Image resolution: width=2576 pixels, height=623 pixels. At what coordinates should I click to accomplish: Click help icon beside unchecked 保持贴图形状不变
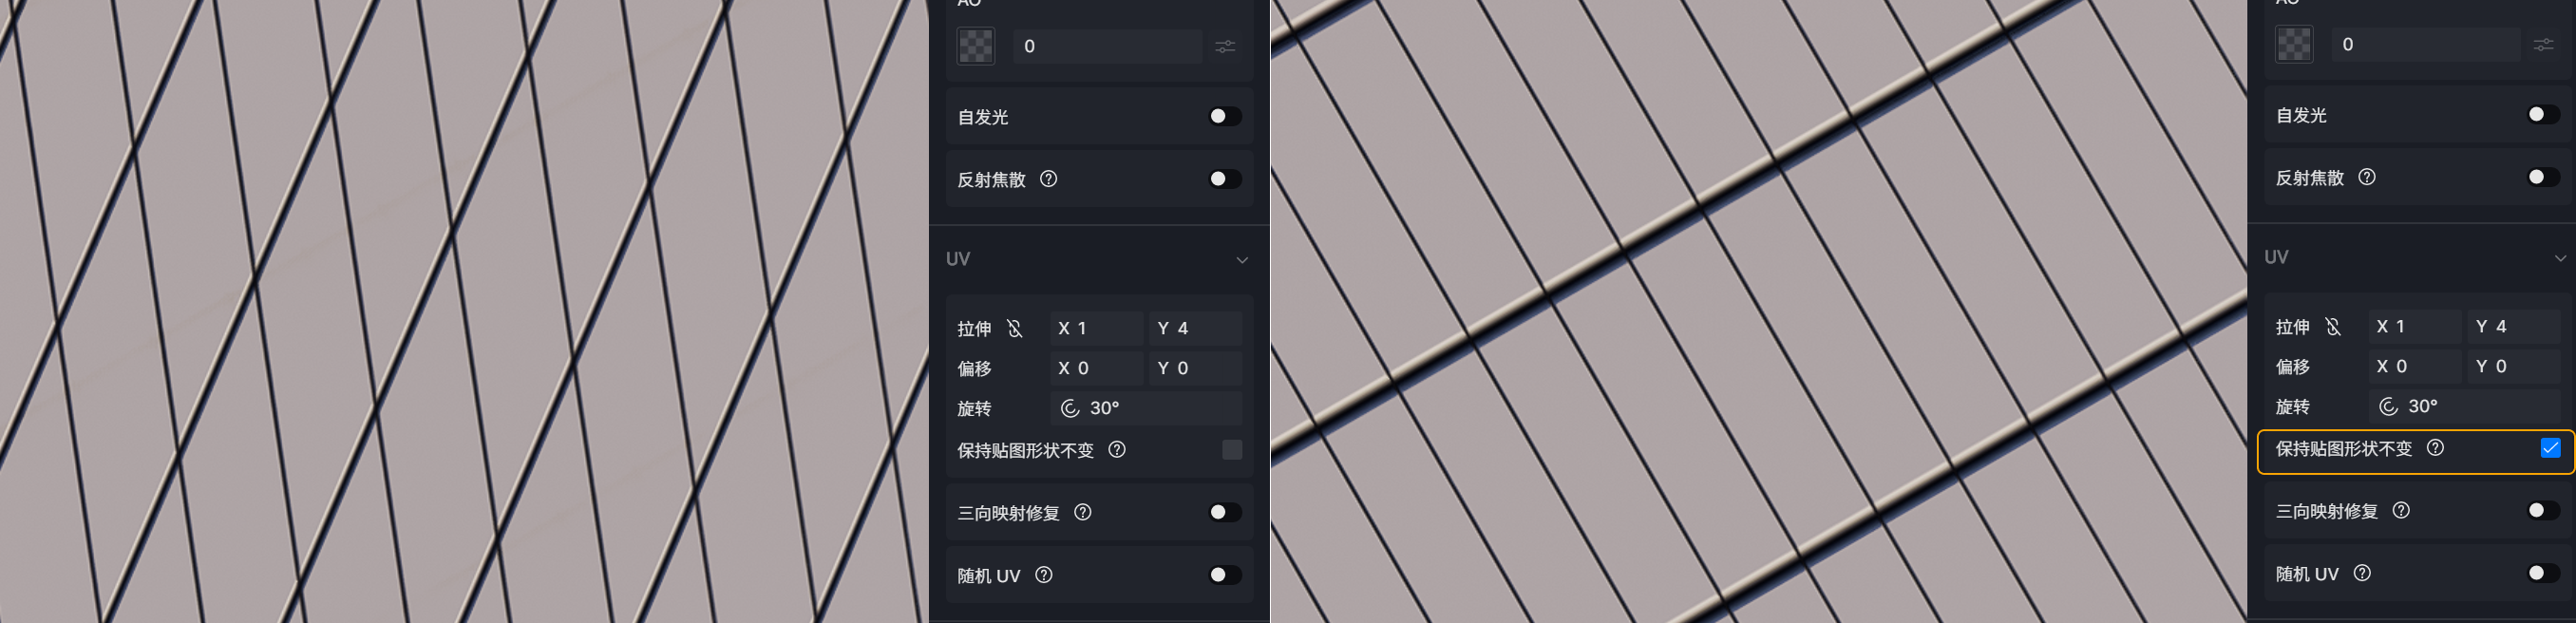pyautogui.click(x=1117, y=450)
